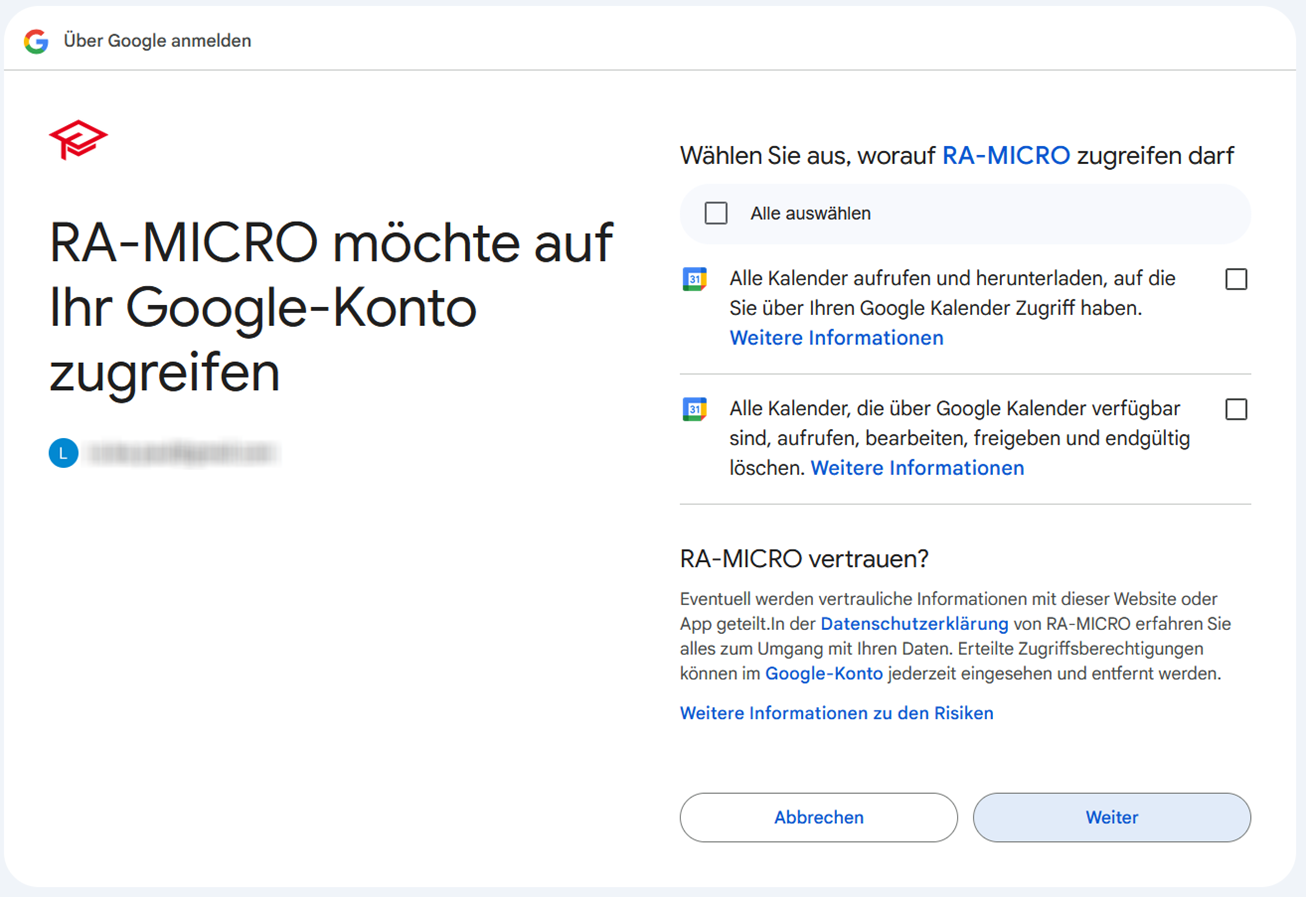Enable 'aufrufen, bearbeiten, freigeben' permission checkbox
The height and width of the screenshot is (897, 1306).
[1236, 409]
